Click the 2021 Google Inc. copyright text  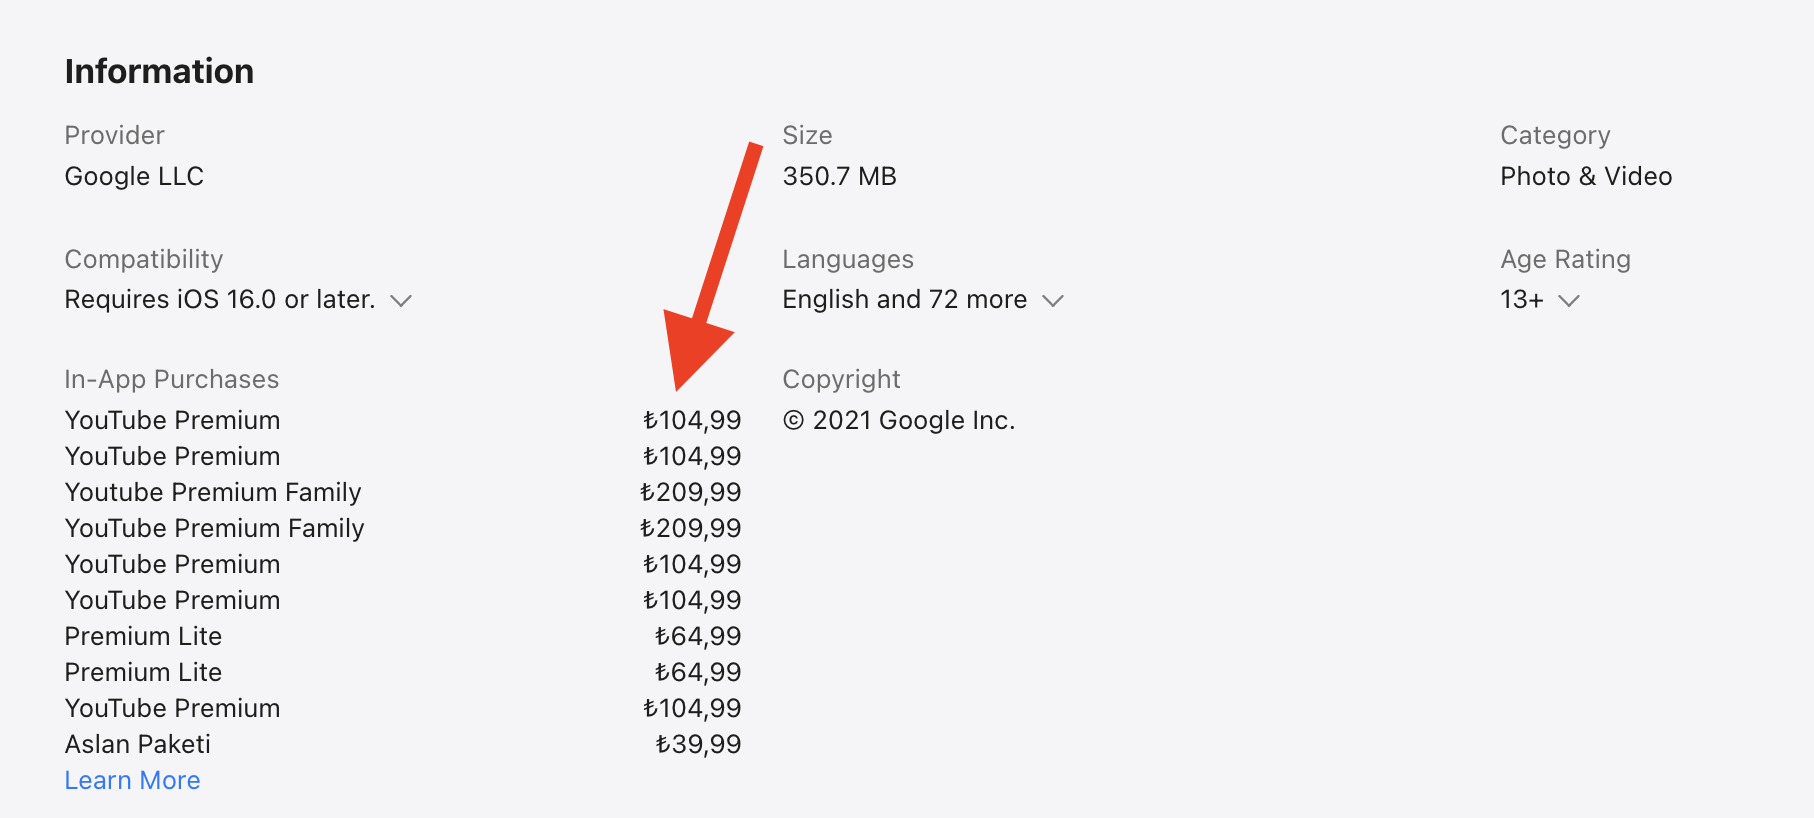click(x=899, y=420)
